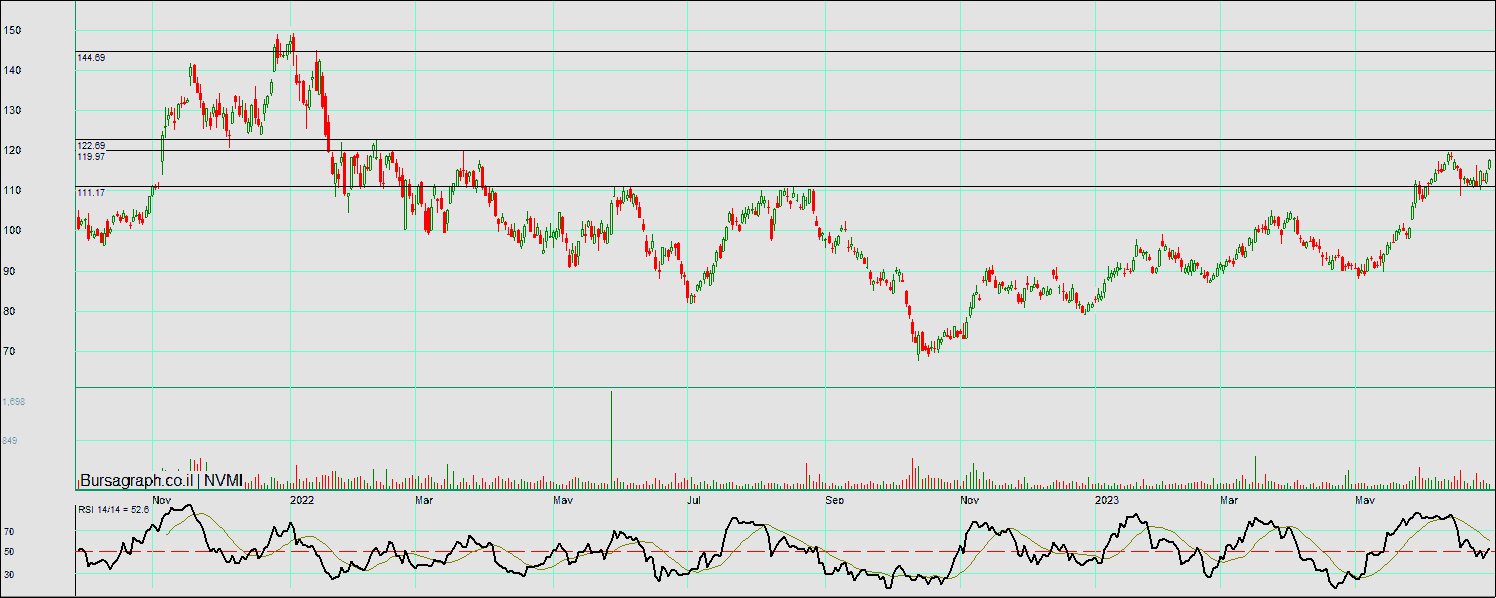Click the 2022 marker on the time axis
The width and height of the screenshot is (1496, 598).
[x=301, y=499]
